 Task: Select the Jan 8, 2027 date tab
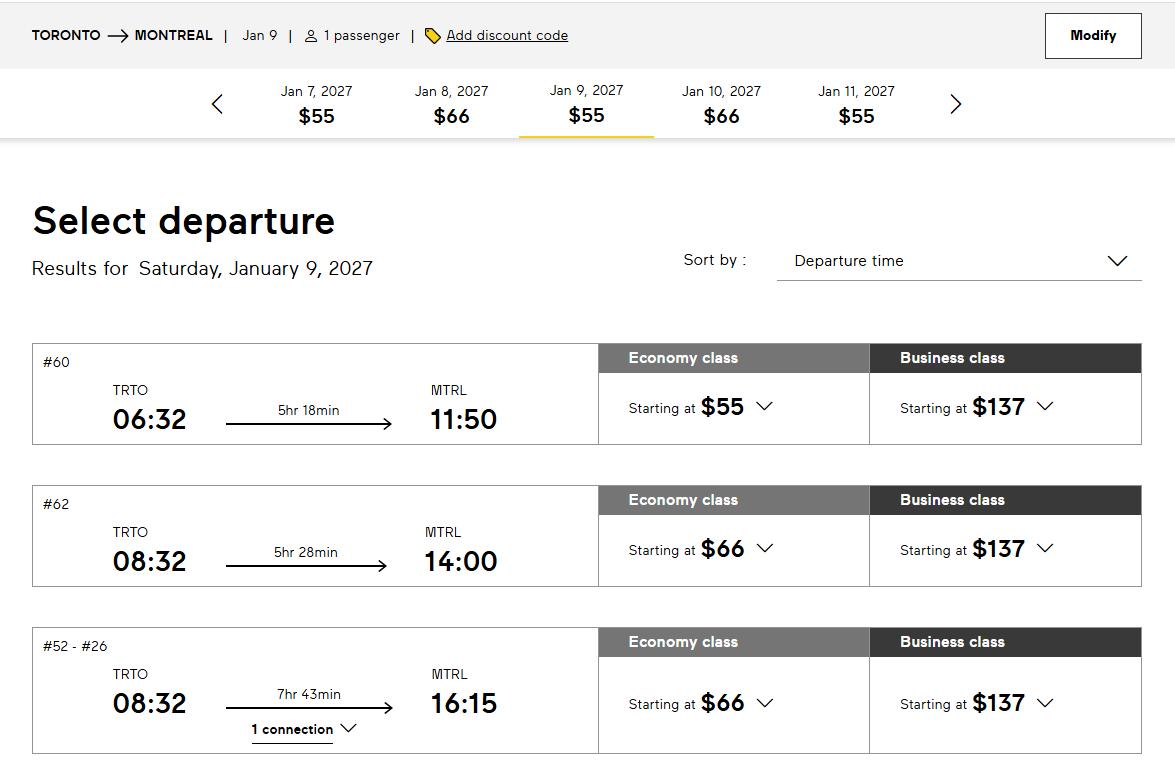point(452,104)
